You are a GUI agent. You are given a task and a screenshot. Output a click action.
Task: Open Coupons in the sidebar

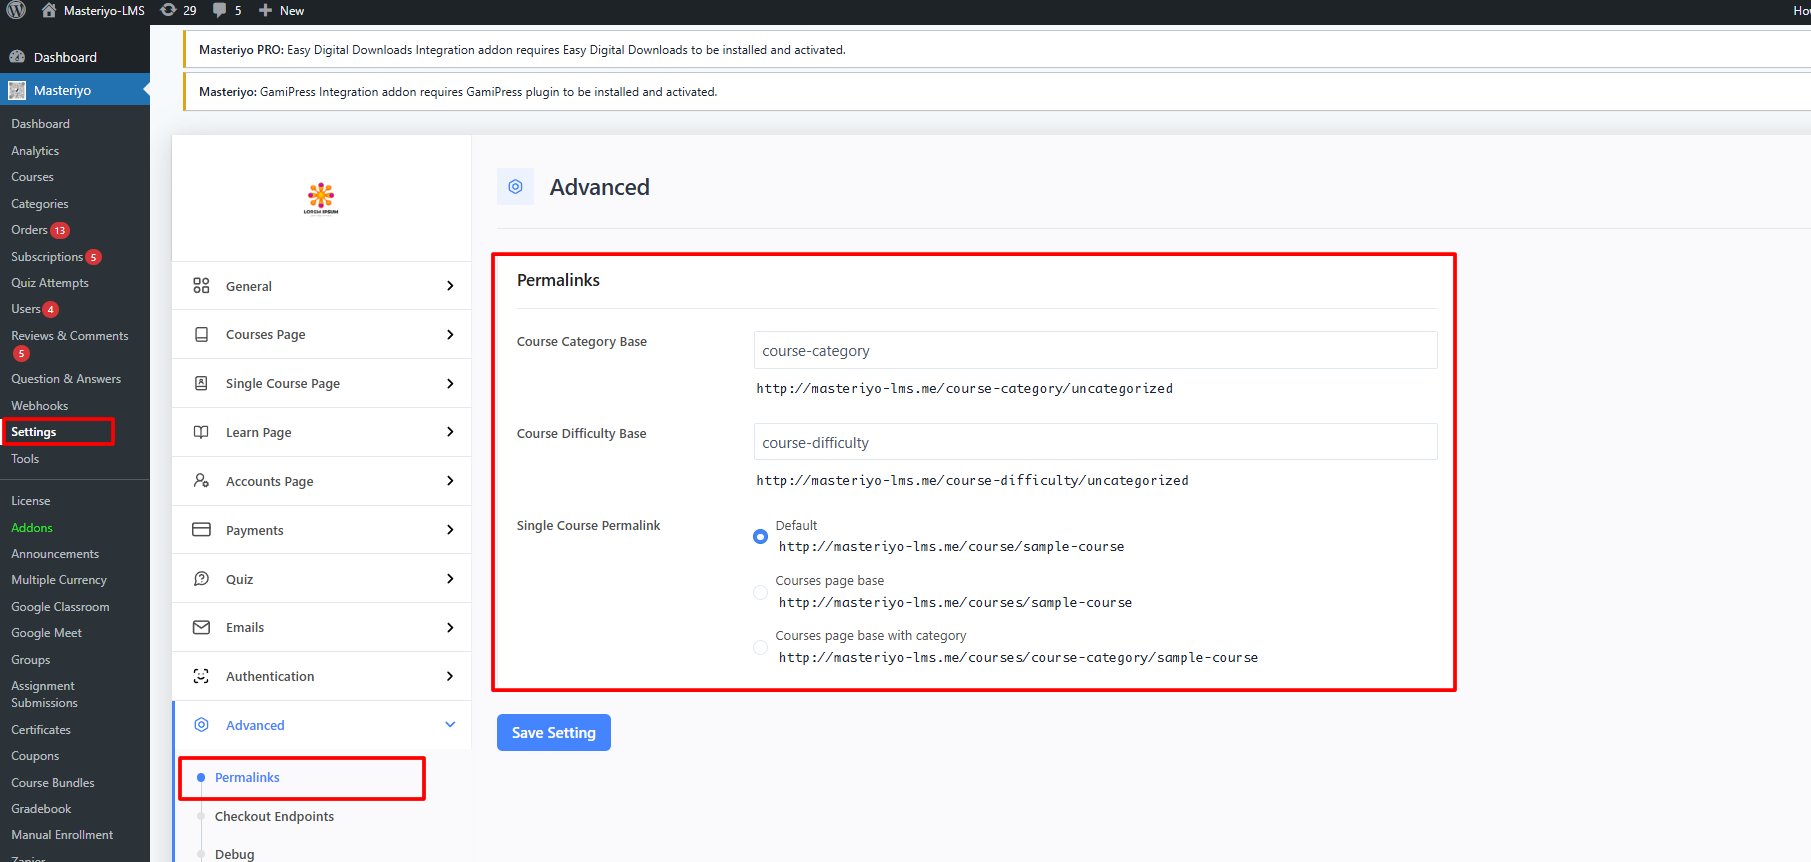(35, 756)
